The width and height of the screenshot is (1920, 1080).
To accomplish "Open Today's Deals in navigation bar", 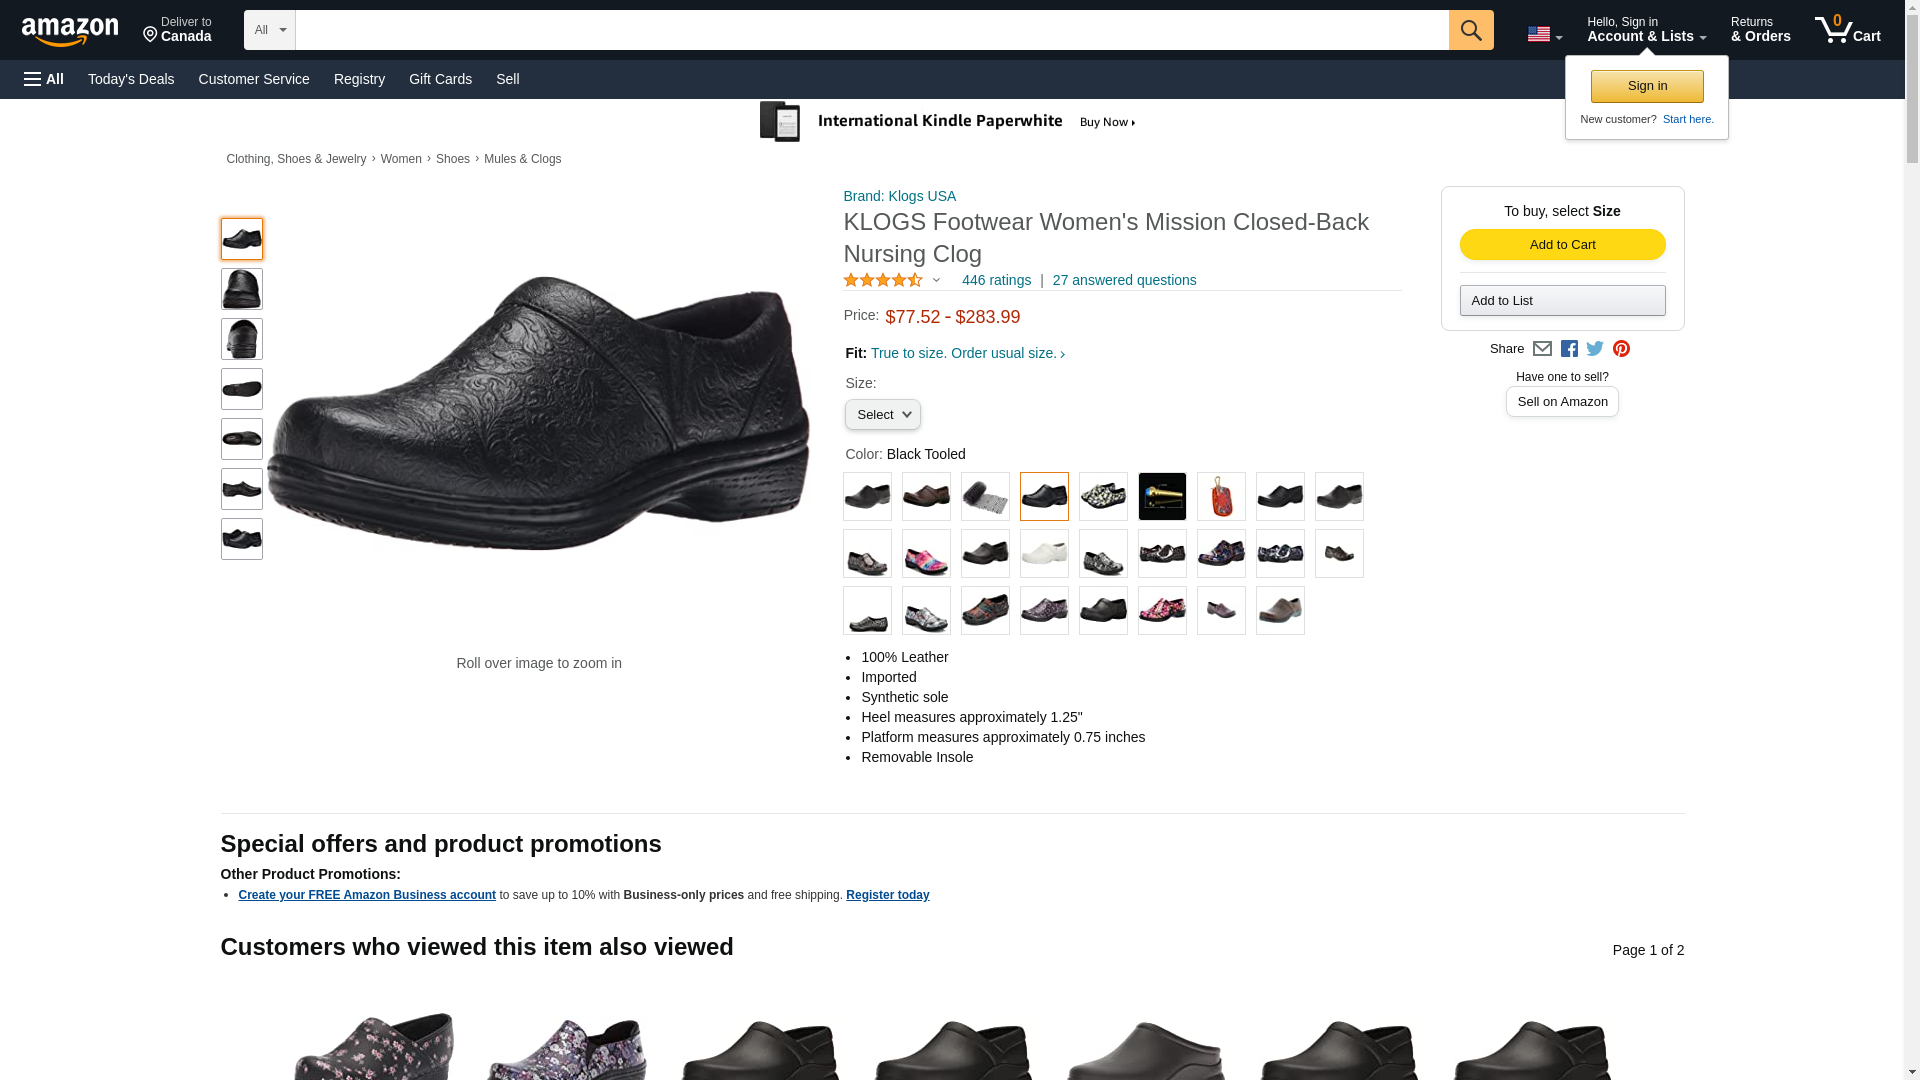I will [x=131, y=79].
